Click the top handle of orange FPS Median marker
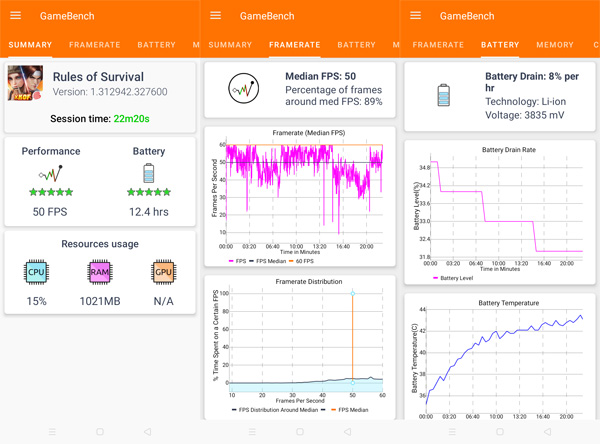600x444 pixels. point(353,293)
